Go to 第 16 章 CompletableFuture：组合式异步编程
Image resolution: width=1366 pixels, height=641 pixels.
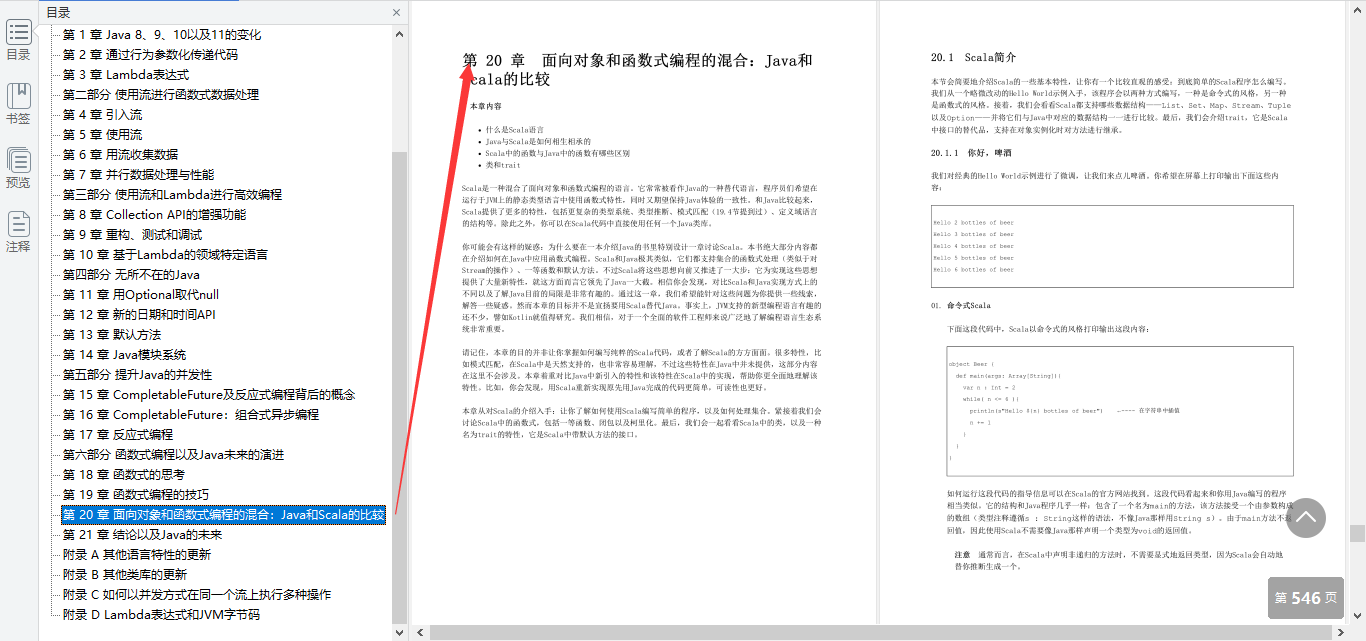click(191, 414)
